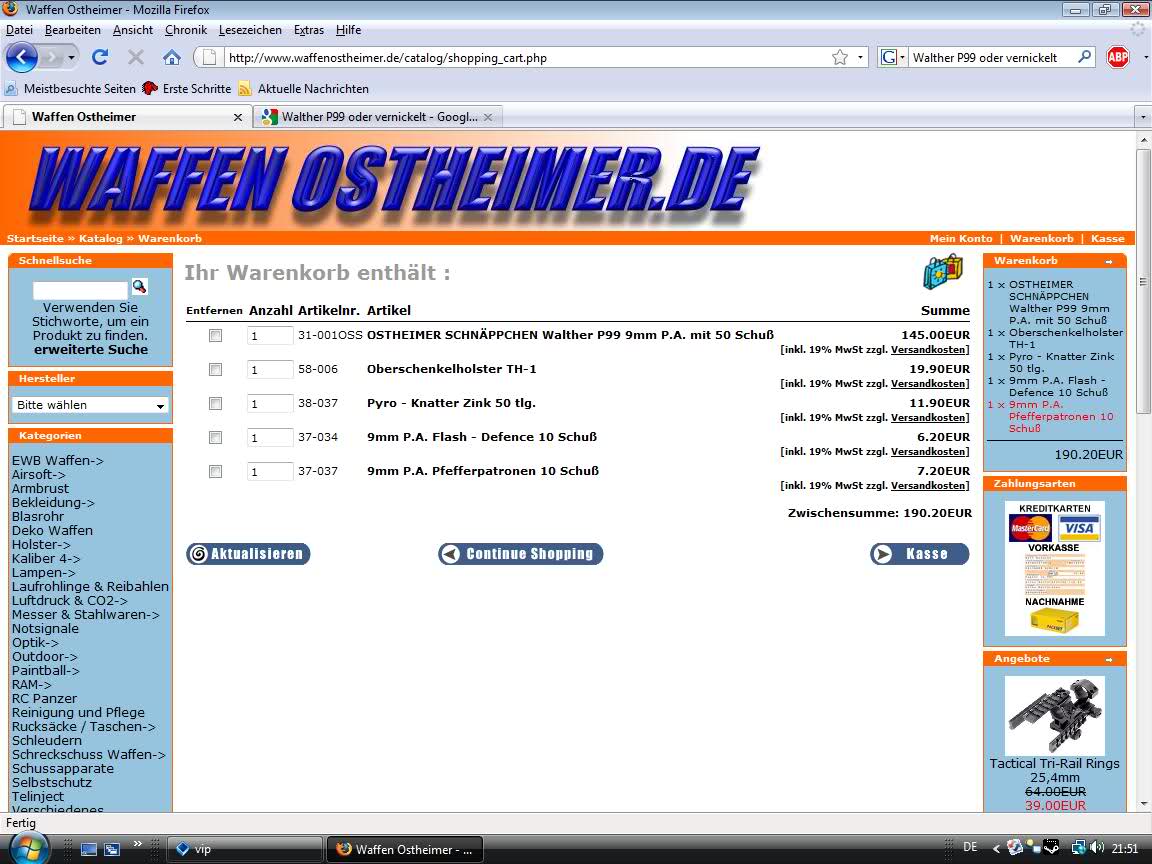The image size is (1152, 864).
Task: Go to the Home page icon
Action: click(172, 57)
